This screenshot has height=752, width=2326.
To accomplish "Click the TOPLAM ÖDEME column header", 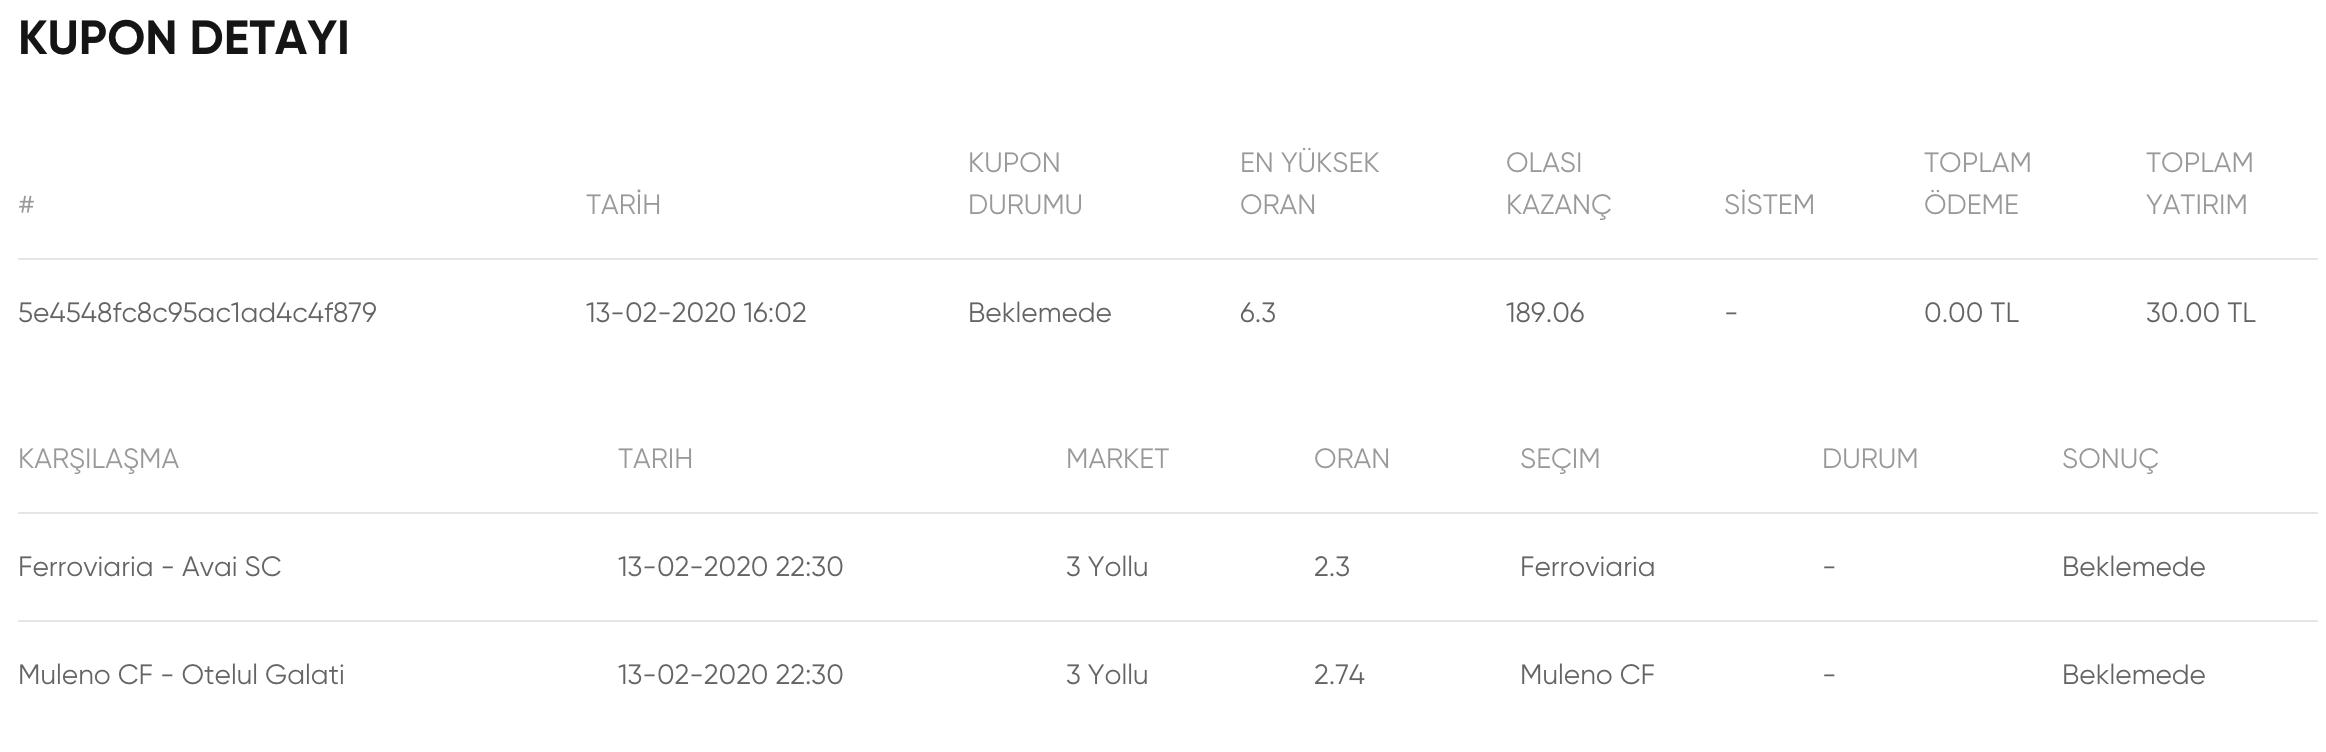I will click(1977, 183).
